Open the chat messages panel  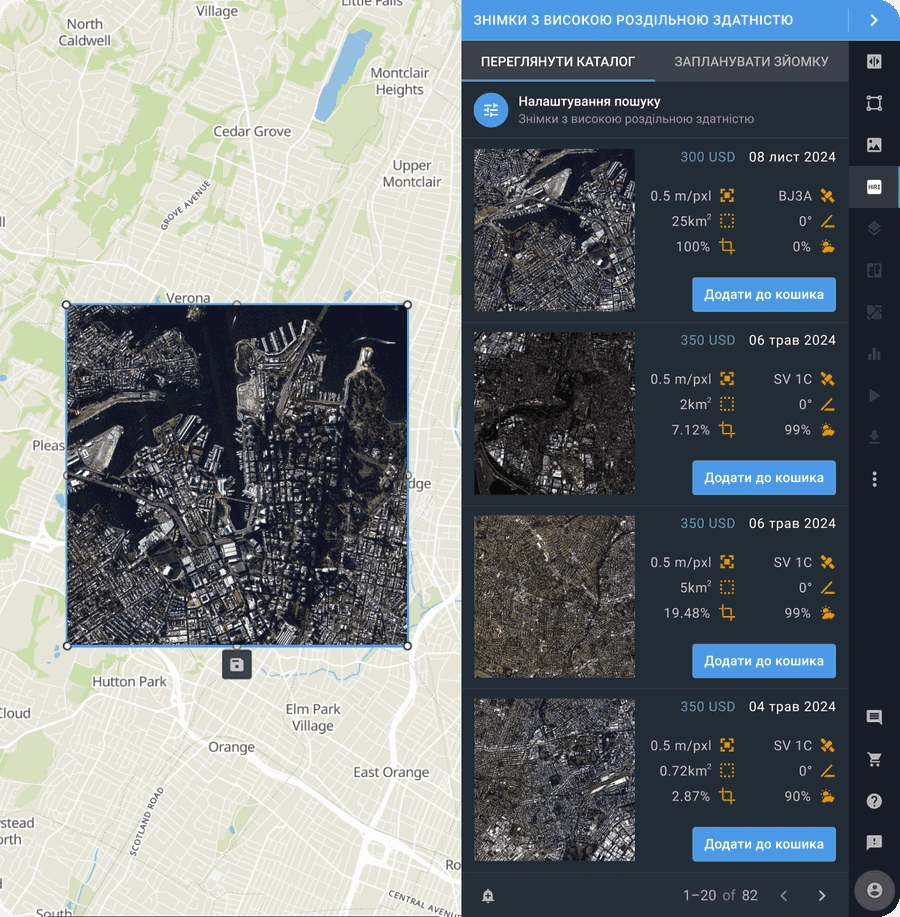coord(875,718)
